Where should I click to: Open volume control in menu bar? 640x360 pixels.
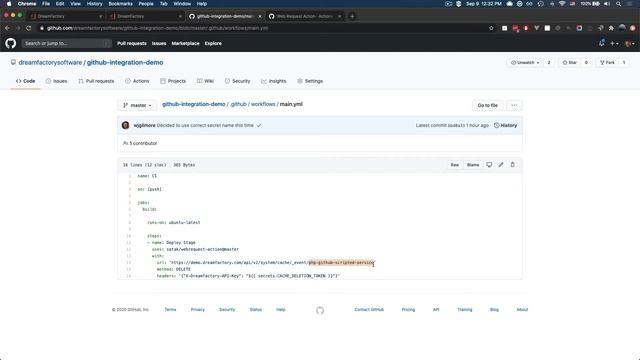[607, 4]
